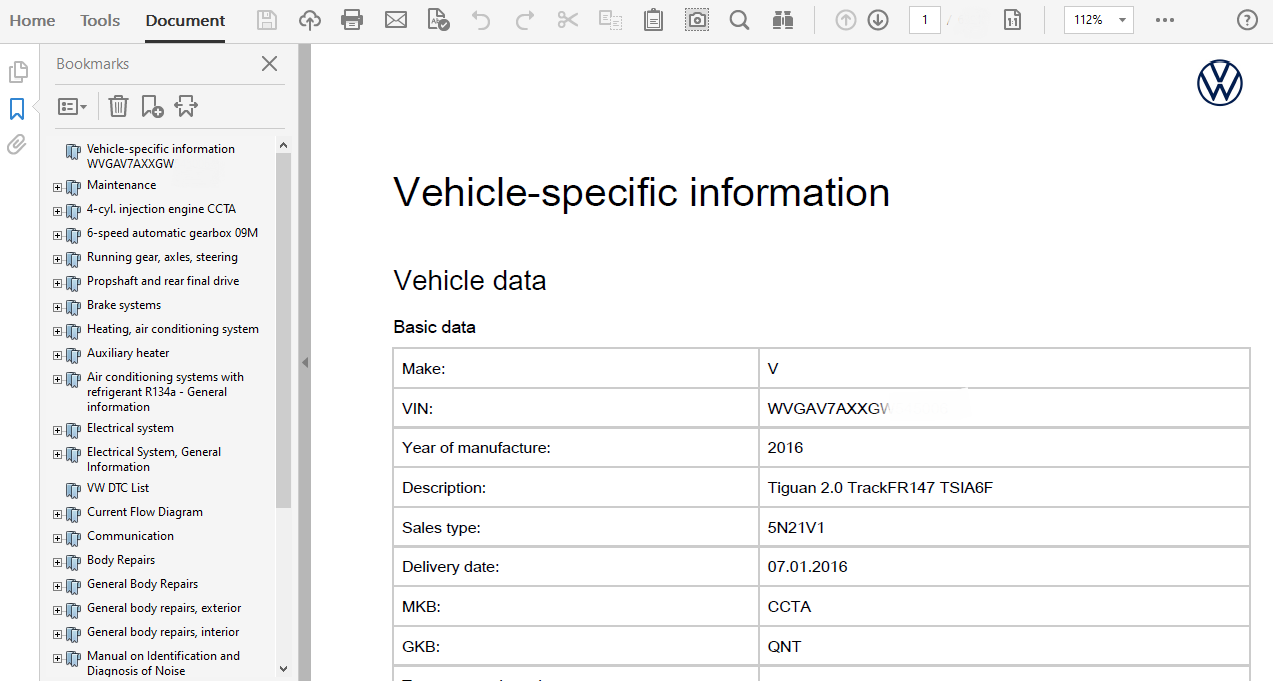Click the Print icon
The height and width of the screenshot is (681, 1273).
pyautogui.click(x=352, y=19)
